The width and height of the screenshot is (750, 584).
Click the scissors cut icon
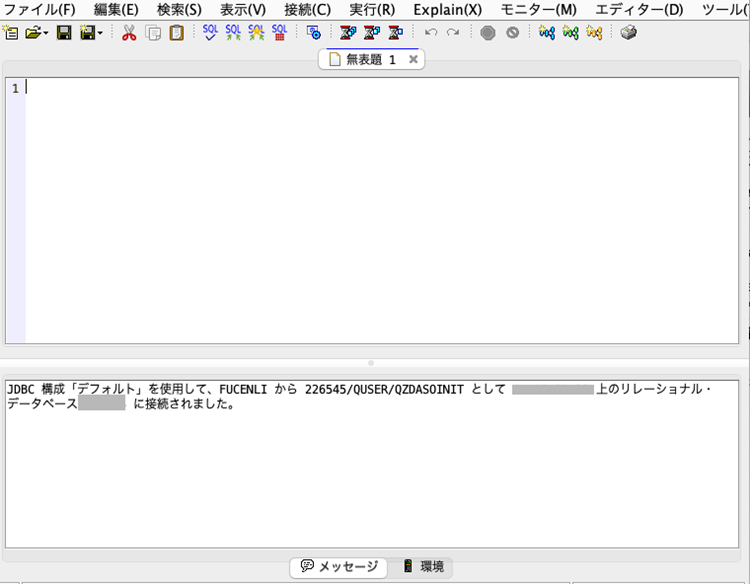(129, 33)
